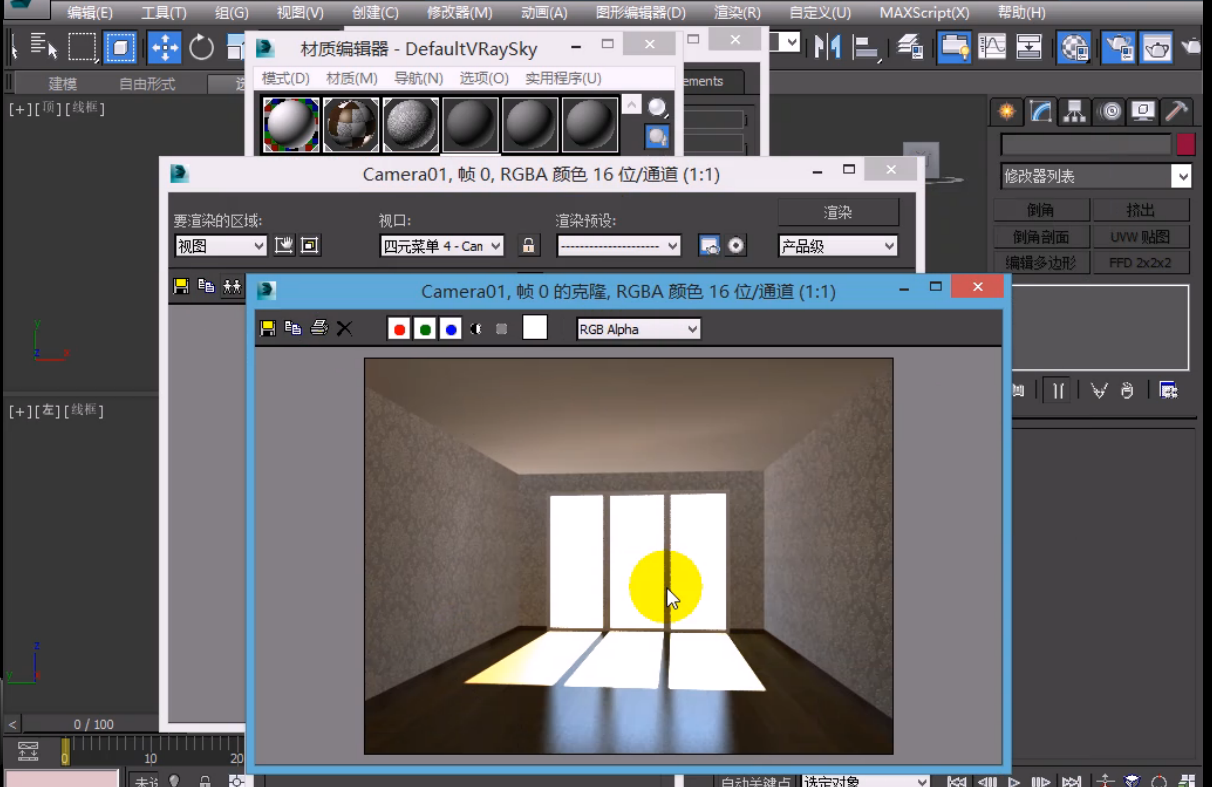Click the 渲染 render button

point(837,212)
